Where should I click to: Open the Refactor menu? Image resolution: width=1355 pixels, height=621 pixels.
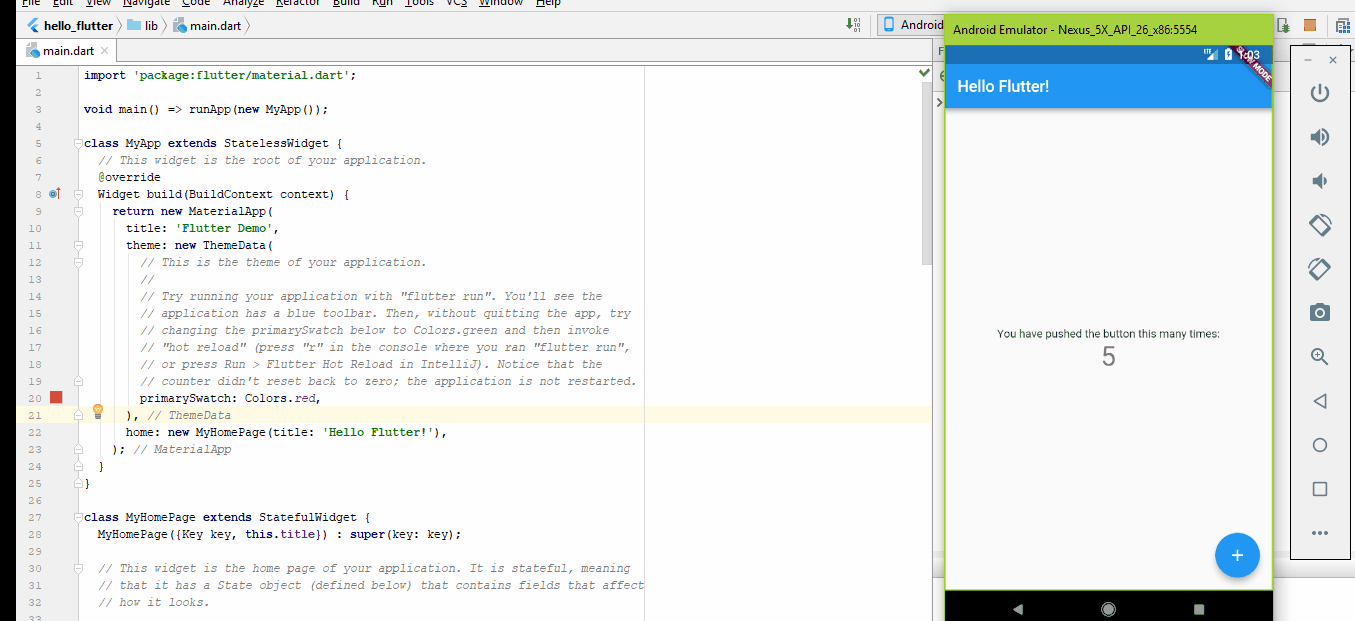298,3
